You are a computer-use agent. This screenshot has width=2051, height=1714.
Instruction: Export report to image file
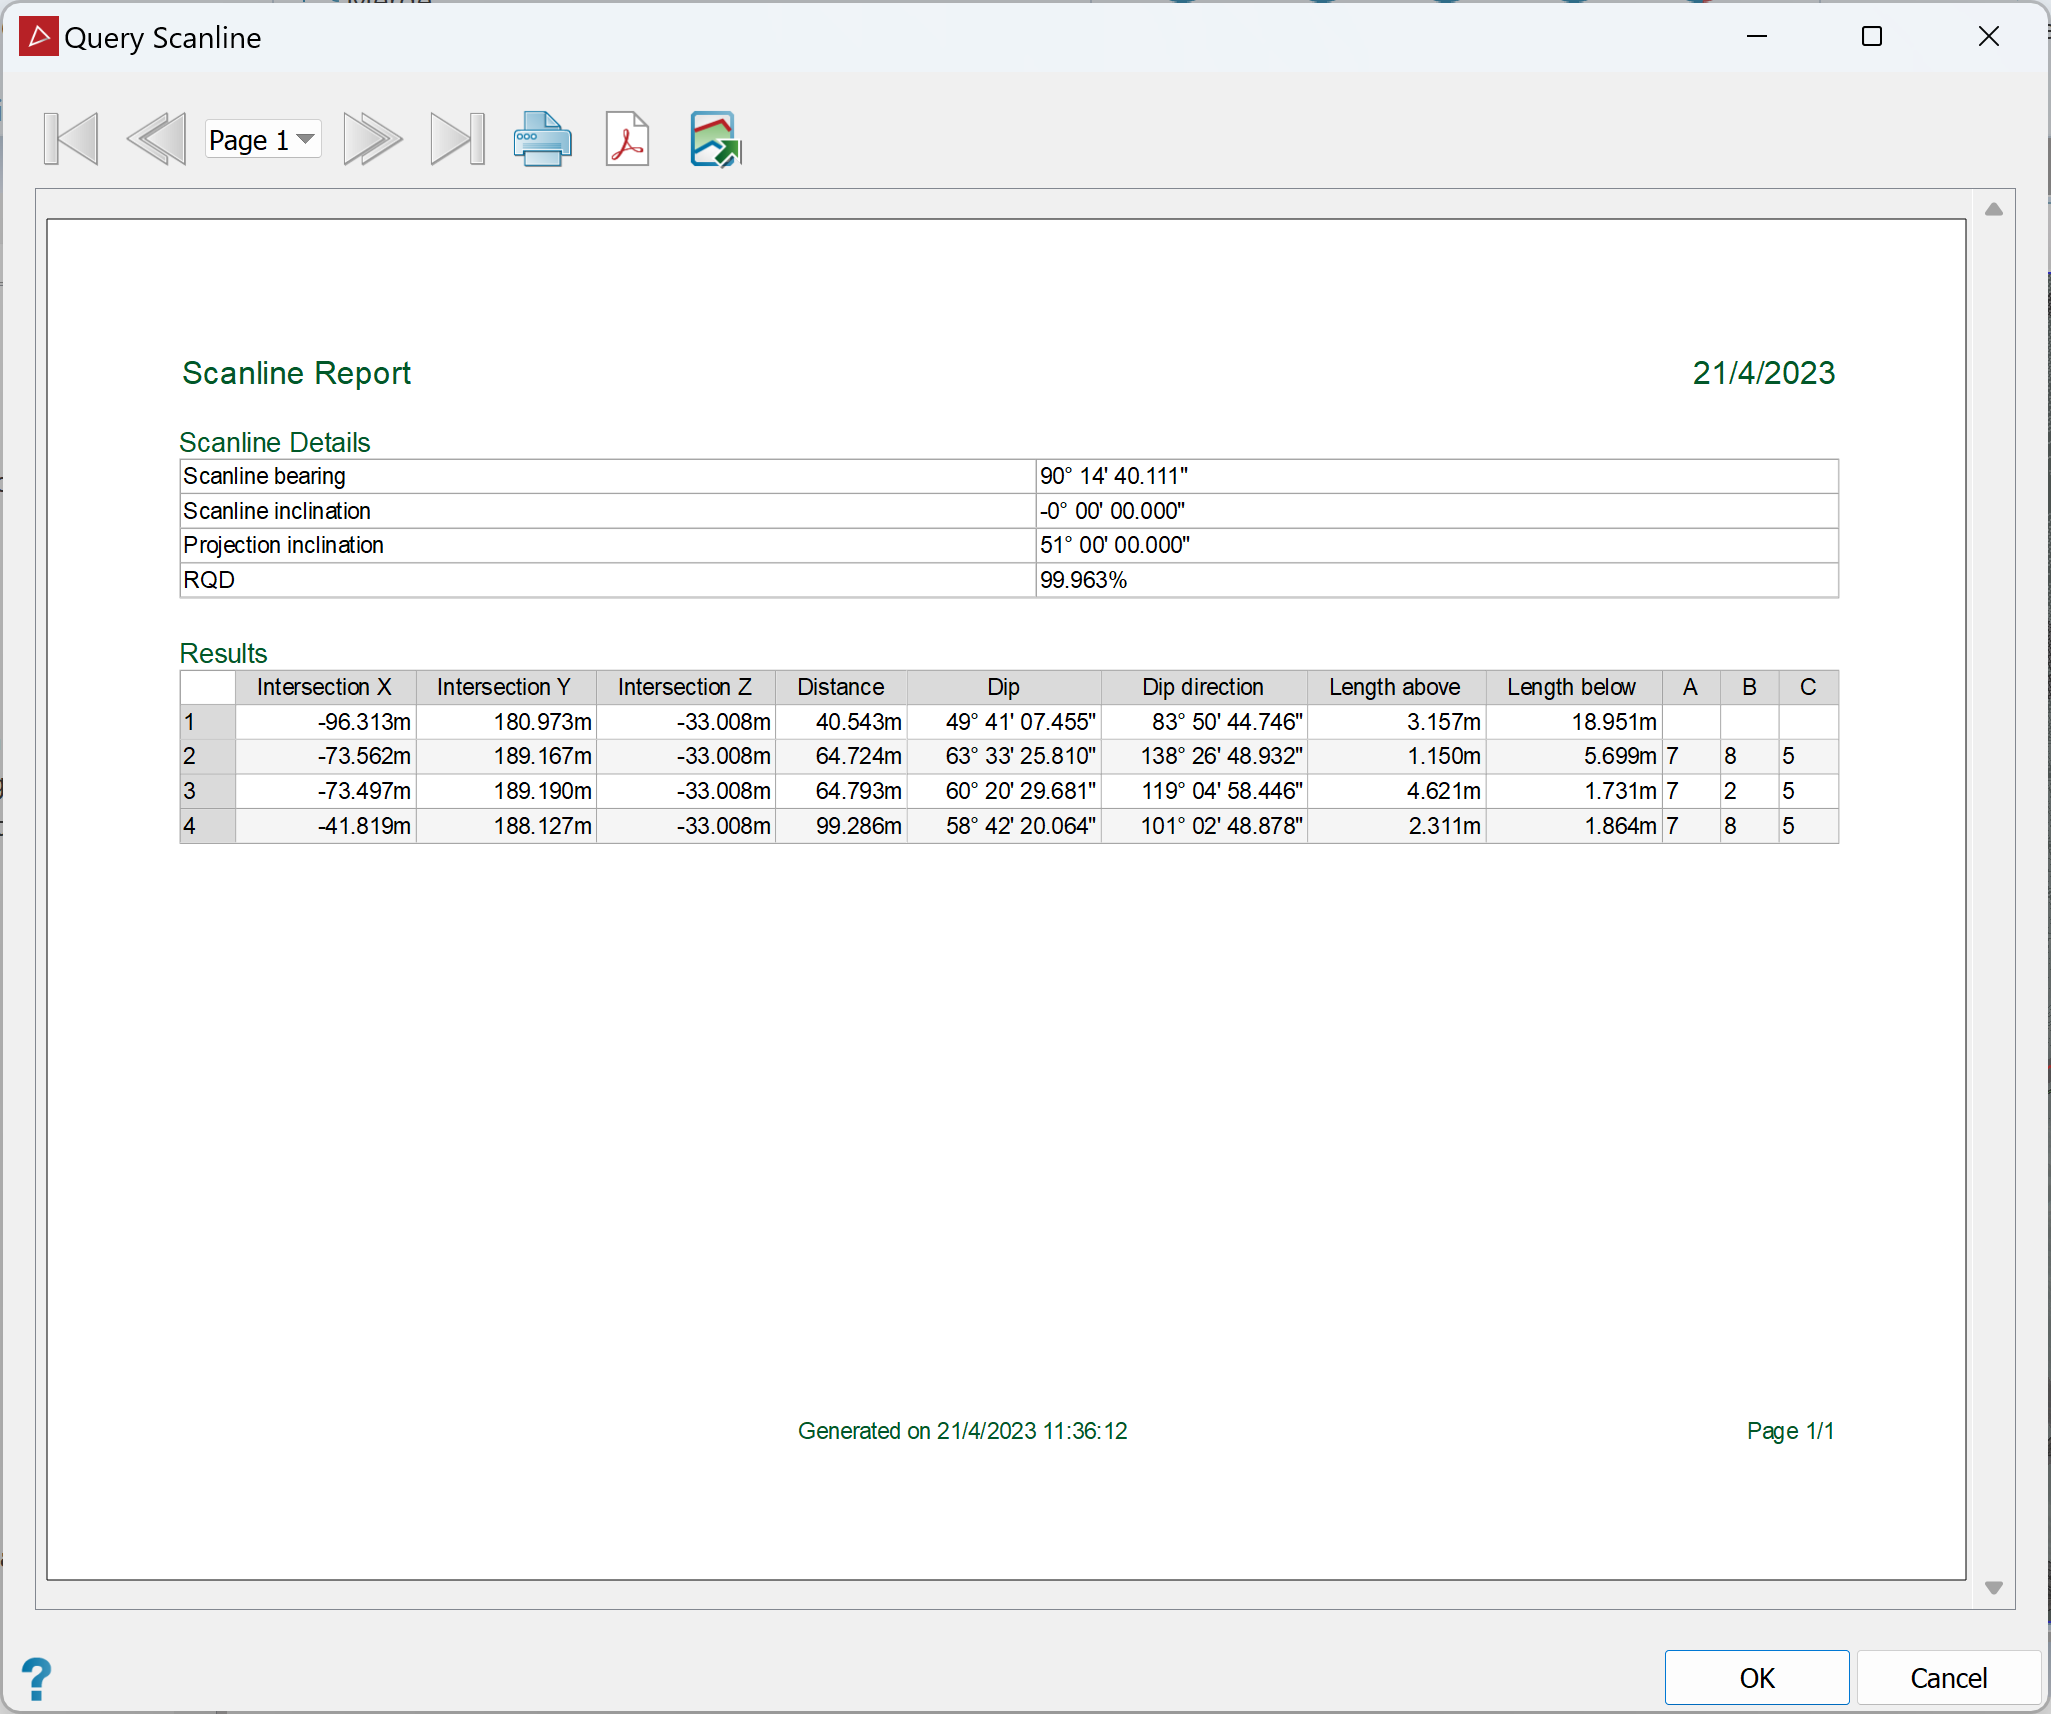pyautogui.click(x=715, y=139)
